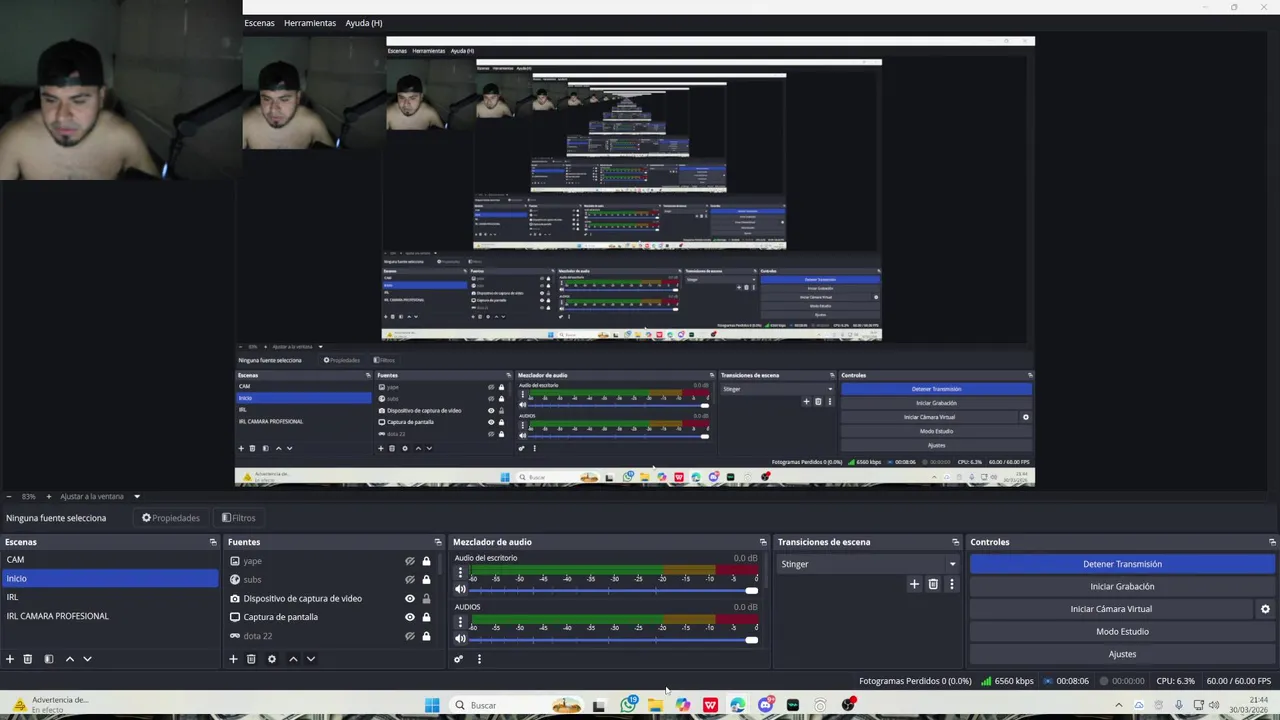Image resolution: width=1280 pixels, height=720 pixels.
Task: Open advanced audio properties gears icon in the mixer
Action: (459, 659)
